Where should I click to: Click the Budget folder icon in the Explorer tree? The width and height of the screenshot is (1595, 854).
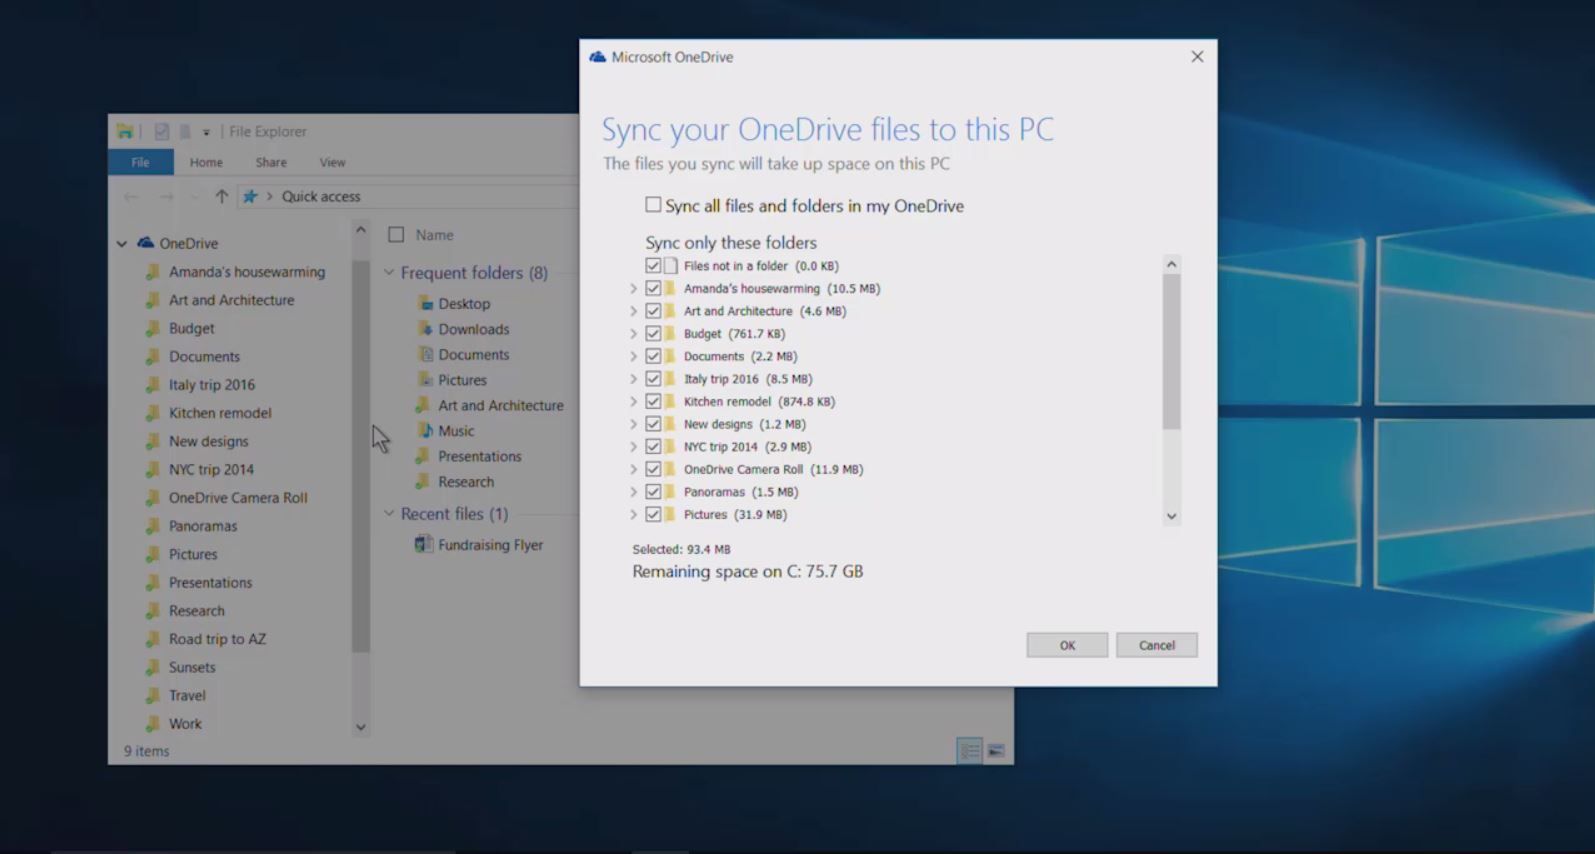click(153, 328)
